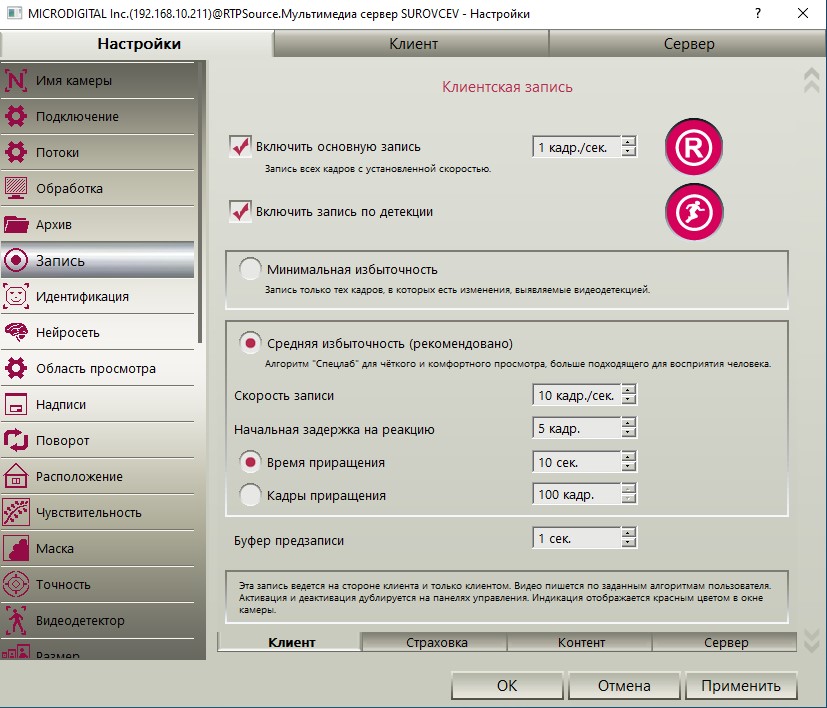This screenshot has height=708, width=827.
Task: Toggle Включить запись по детекции checkbox
Action: (241, 212)
